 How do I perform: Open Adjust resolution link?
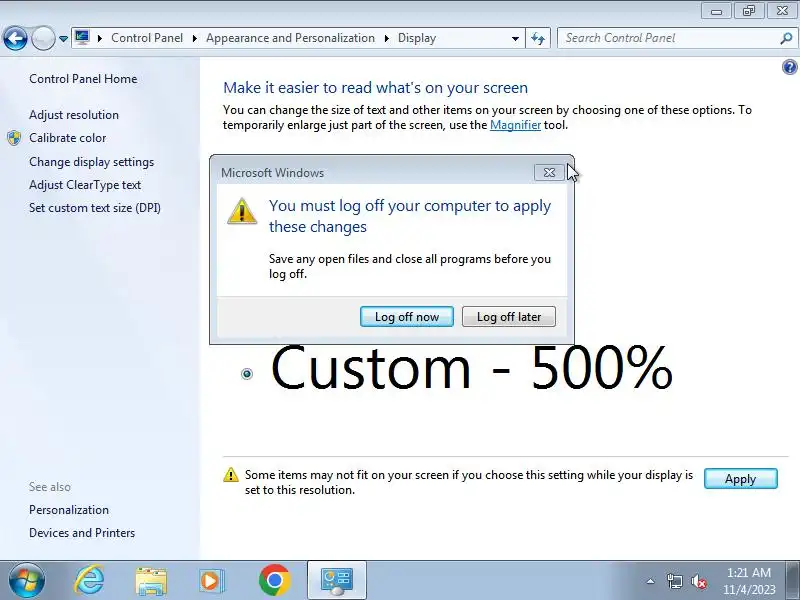74,115
